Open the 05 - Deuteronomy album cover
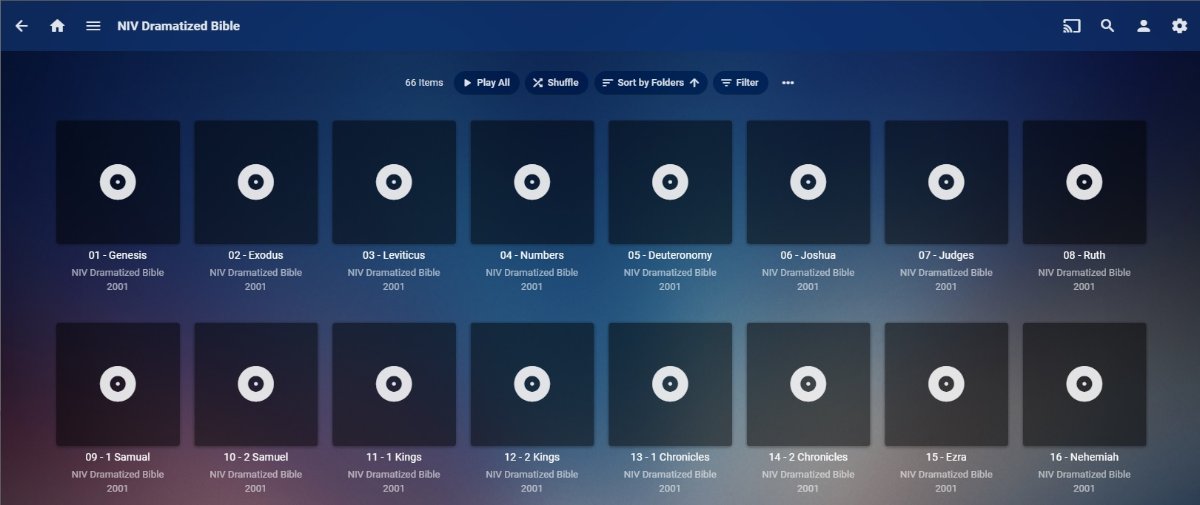Screen dimensions: 1200x505 [670, 182]
